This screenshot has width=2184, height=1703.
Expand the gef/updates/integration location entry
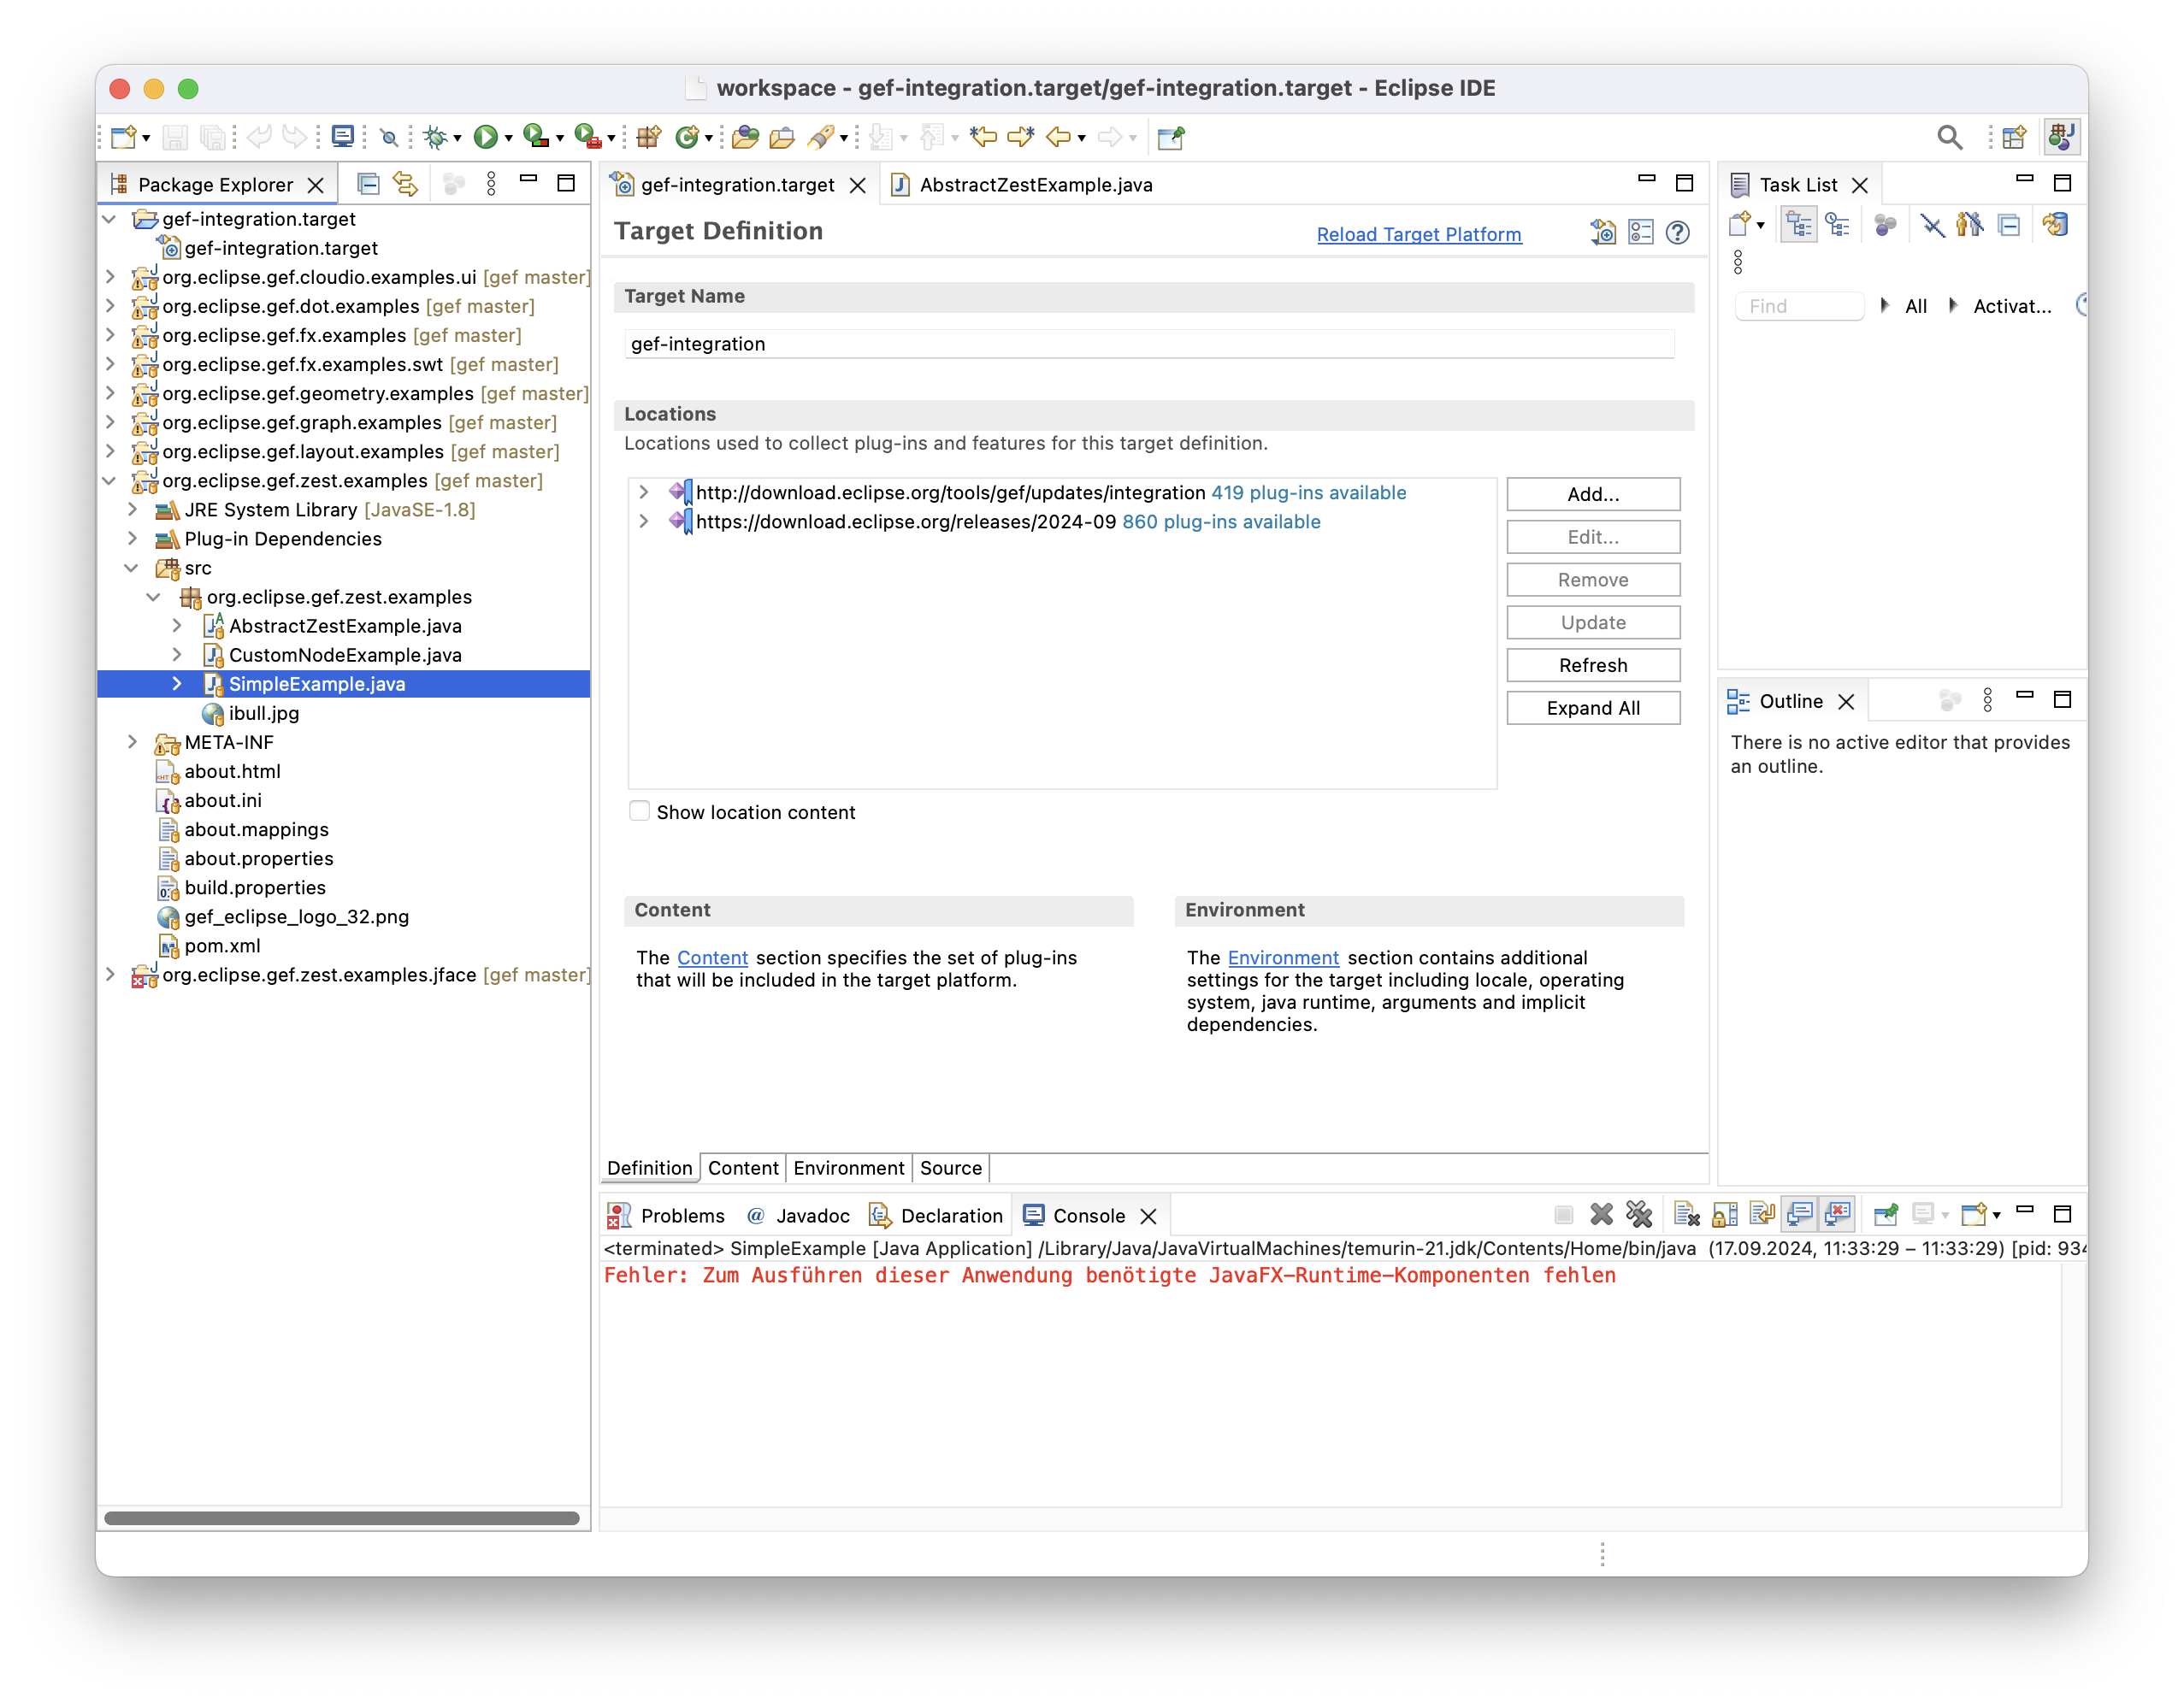[644, 492]
